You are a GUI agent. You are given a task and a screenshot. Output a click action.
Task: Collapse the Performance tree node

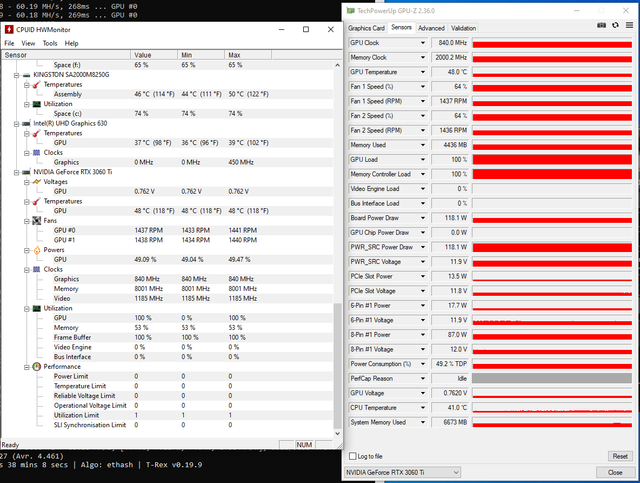(27, 367)
